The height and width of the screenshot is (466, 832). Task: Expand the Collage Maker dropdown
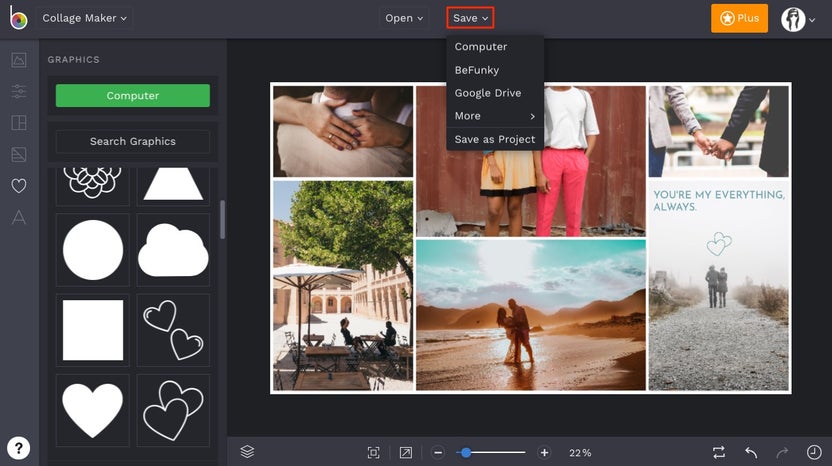coord(84,18)
